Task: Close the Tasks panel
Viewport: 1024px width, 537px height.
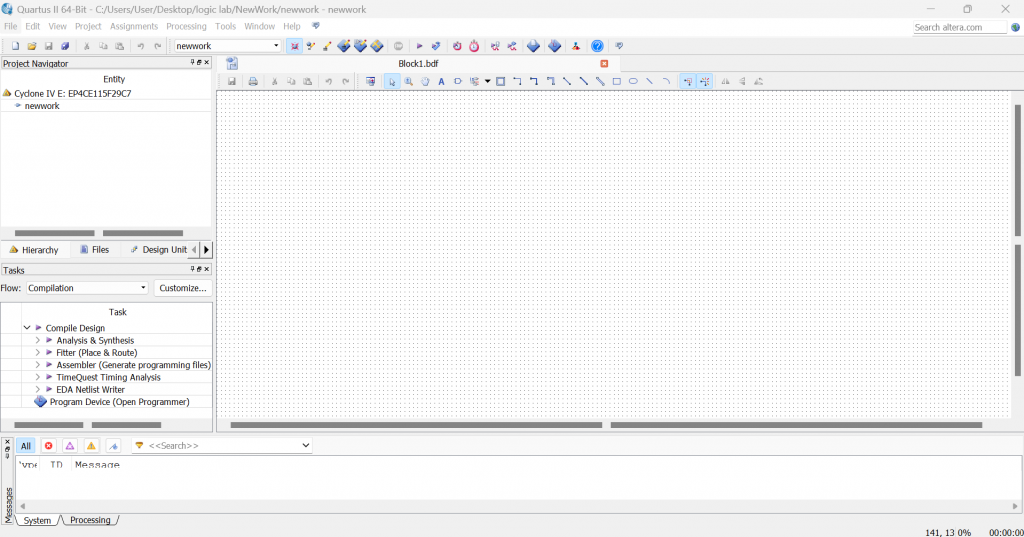Action: 207,268
